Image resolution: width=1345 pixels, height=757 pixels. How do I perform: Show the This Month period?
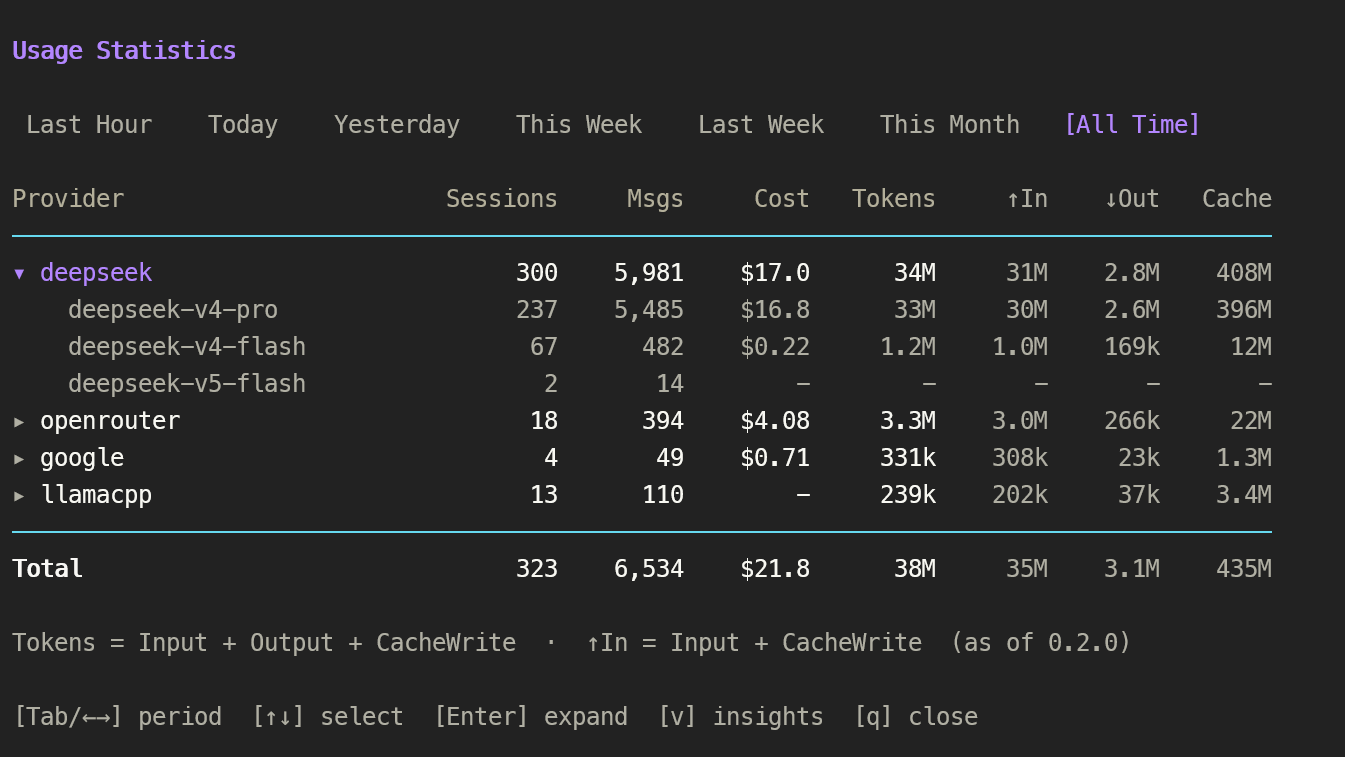tap(950, 125)
